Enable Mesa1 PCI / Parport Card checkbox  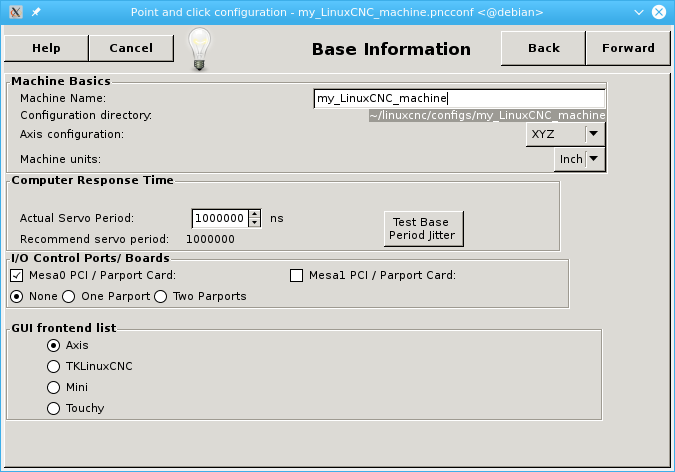point(296,275)
